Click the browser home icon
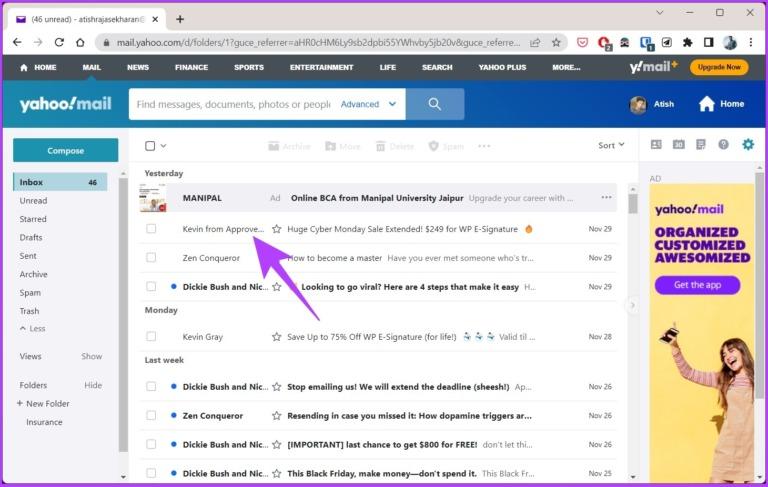This screenshot has width=768, height=487. pyautogui.click(x=80, y=43)
